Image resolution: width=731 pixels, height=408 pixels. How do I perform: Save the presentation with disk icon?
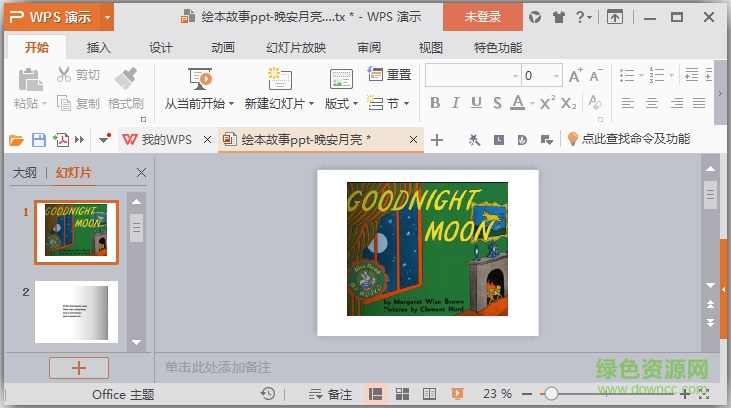[x=39, y=140]
